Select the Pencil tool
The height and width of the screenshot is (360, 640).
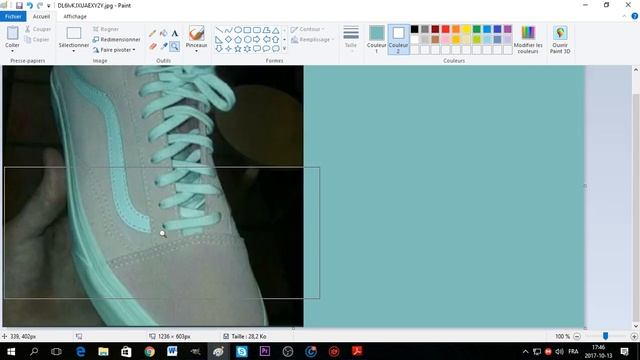point(153,34)
